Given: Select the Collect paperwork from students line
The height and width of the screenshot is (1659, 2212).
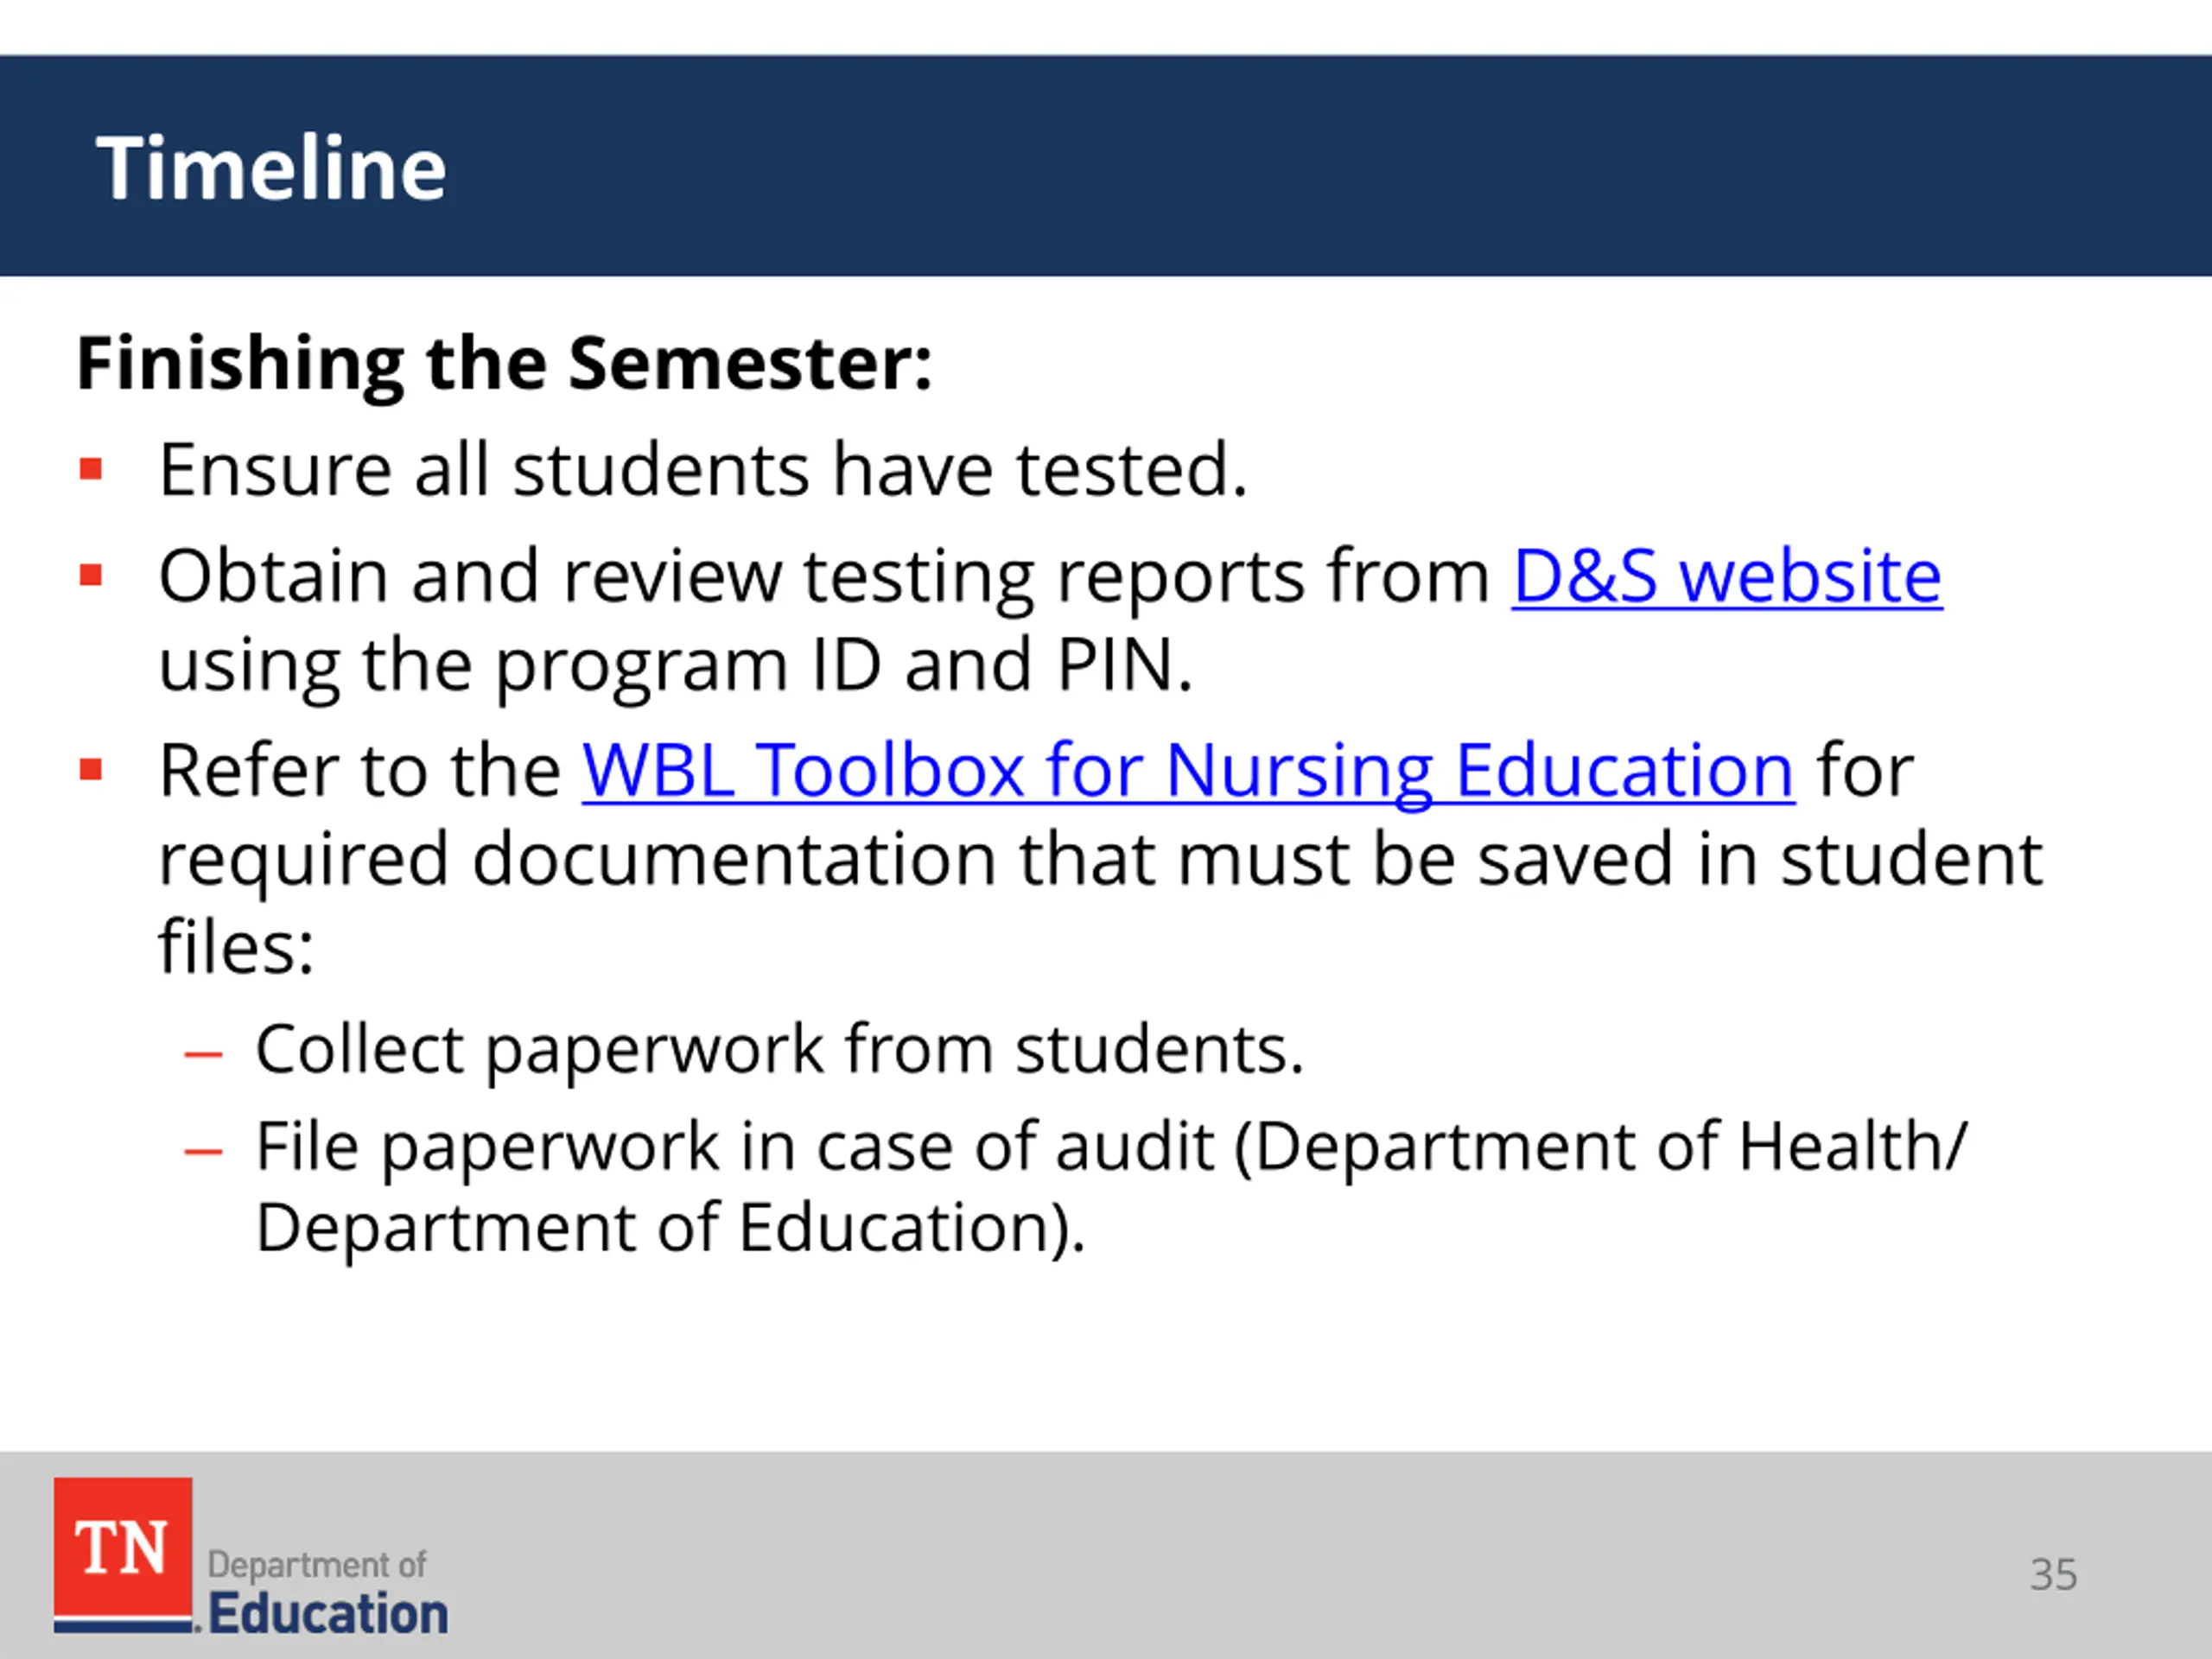Looking at the screenshot, I should pyautogui.click(x=779, y=1050).
